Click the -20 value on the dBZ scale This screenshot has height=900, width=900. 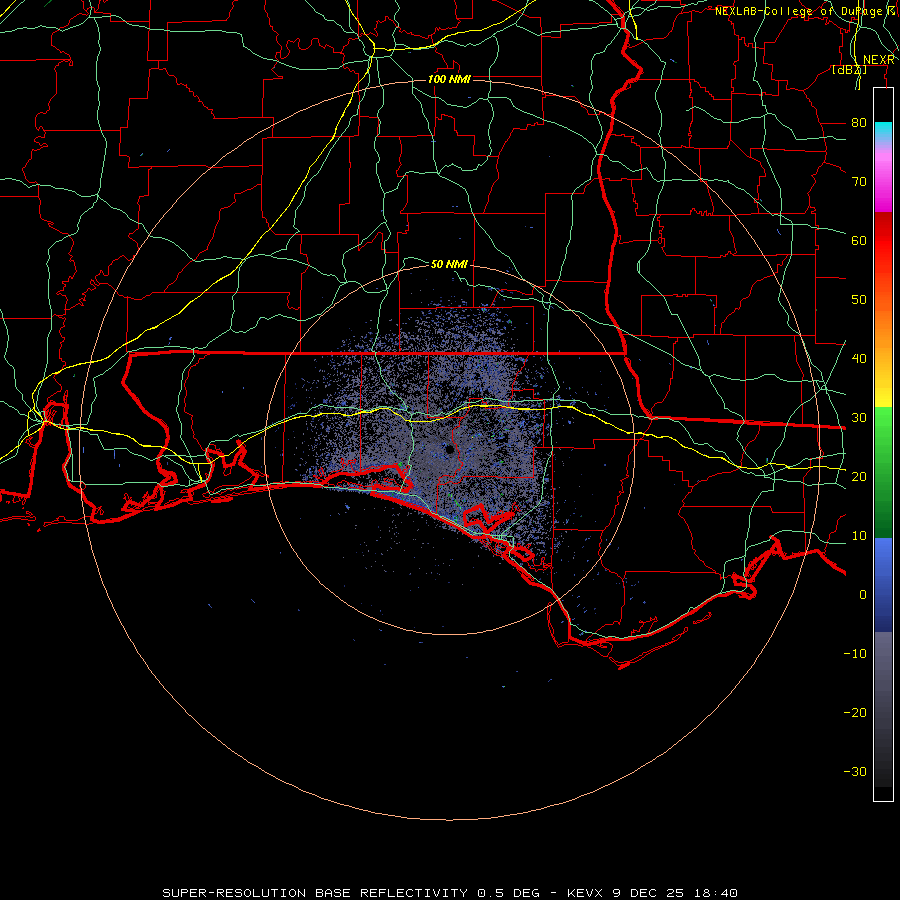click(855, 713)
